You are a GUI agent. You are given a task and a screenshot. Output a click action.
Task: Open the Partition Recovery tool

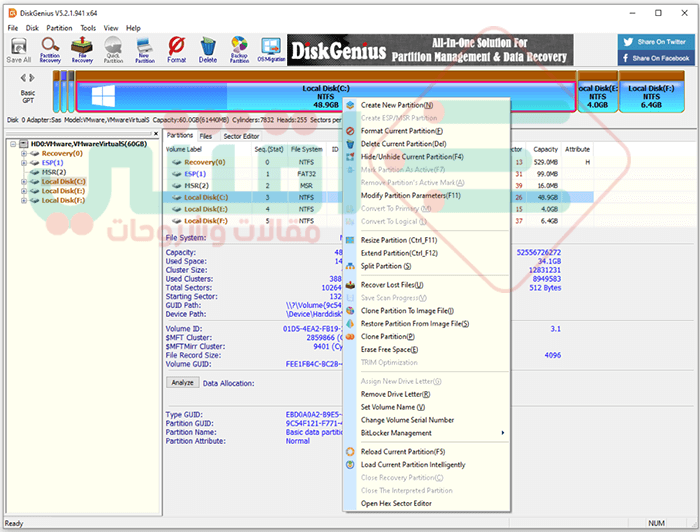[50, 50]
